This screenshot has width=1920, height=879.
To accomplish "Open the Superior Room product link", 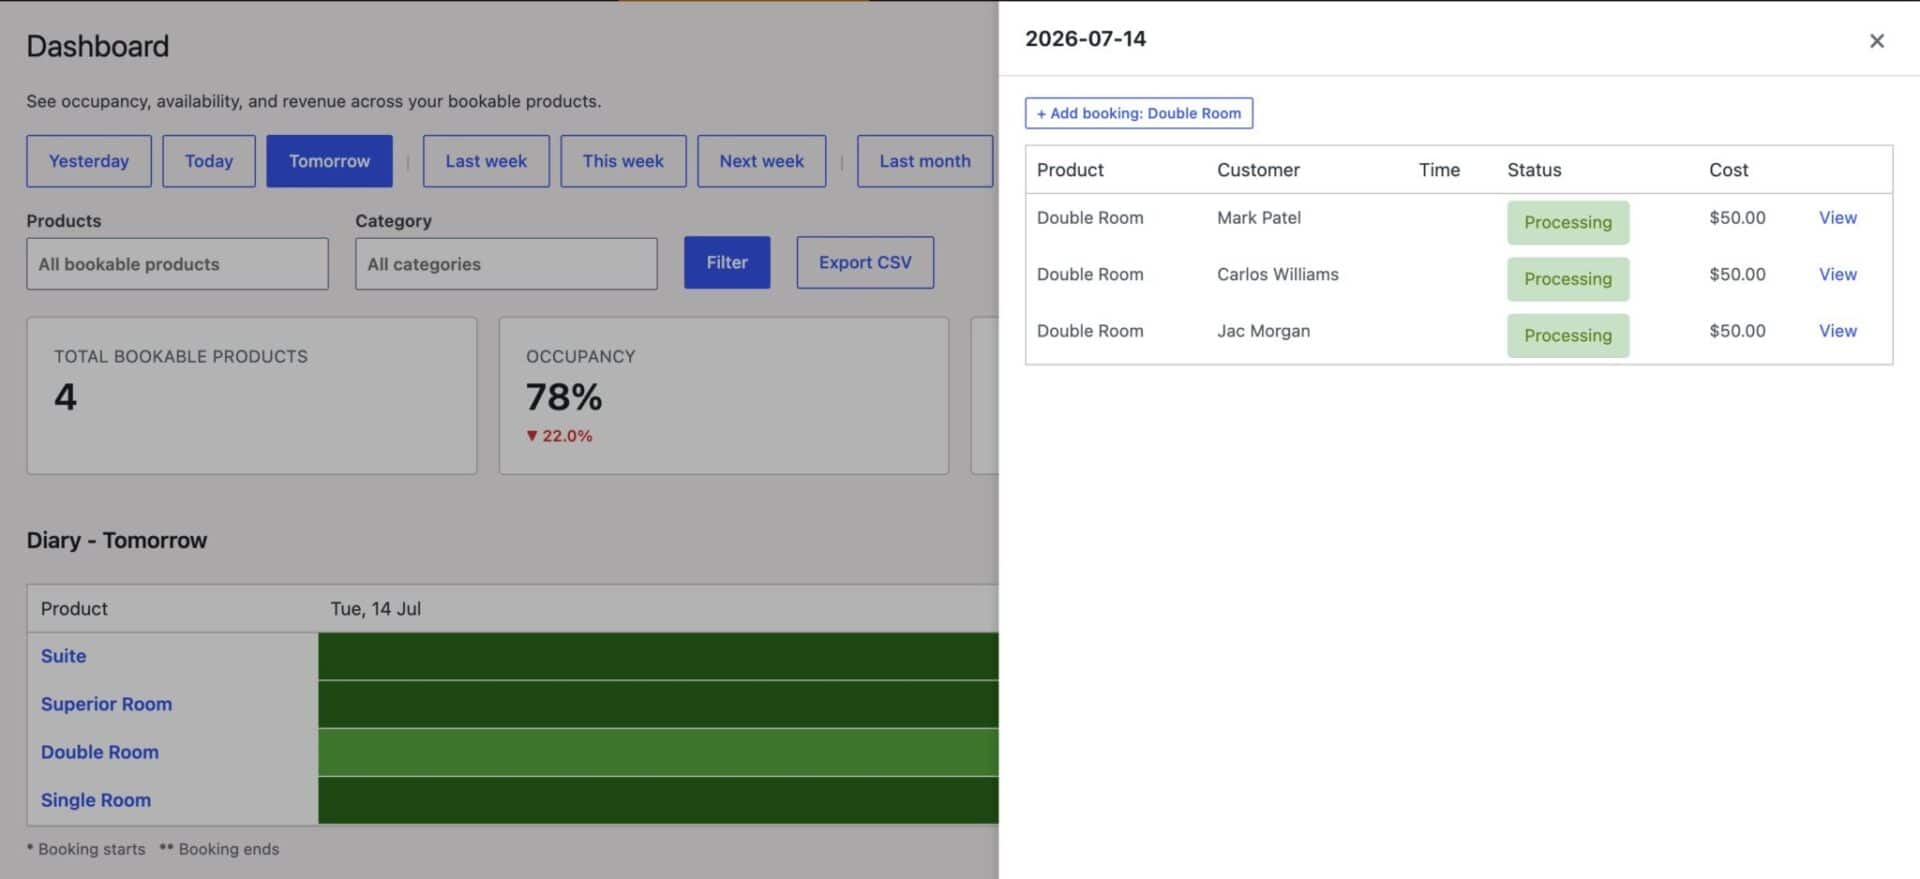I will click(x=106, y=704).
